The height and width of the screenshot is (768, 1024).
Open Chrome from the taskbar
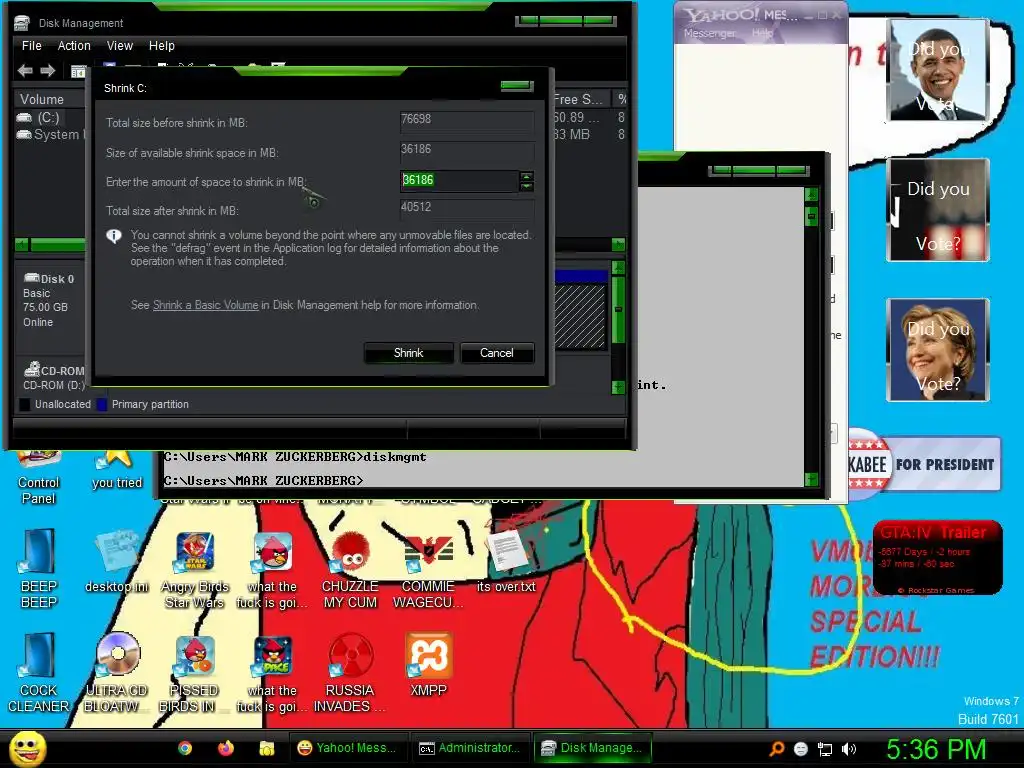185,748
